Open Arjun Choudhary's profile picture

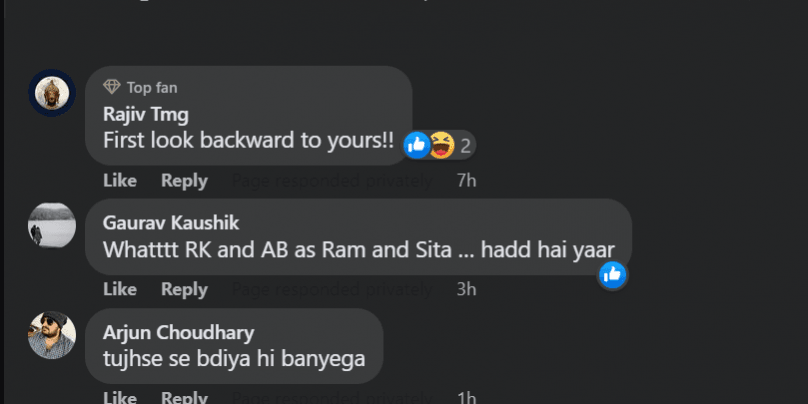coord(51,334)
